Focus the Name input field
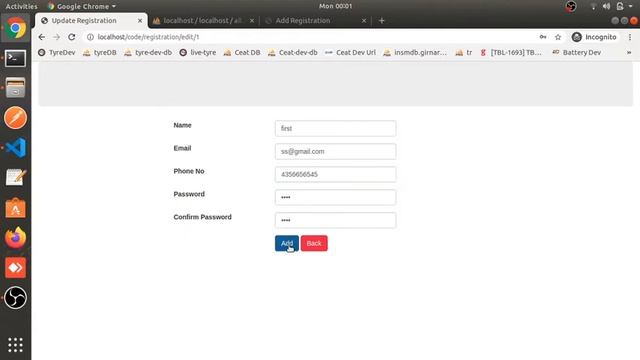Viewport: 640px width, 360px height. (335, 129)
